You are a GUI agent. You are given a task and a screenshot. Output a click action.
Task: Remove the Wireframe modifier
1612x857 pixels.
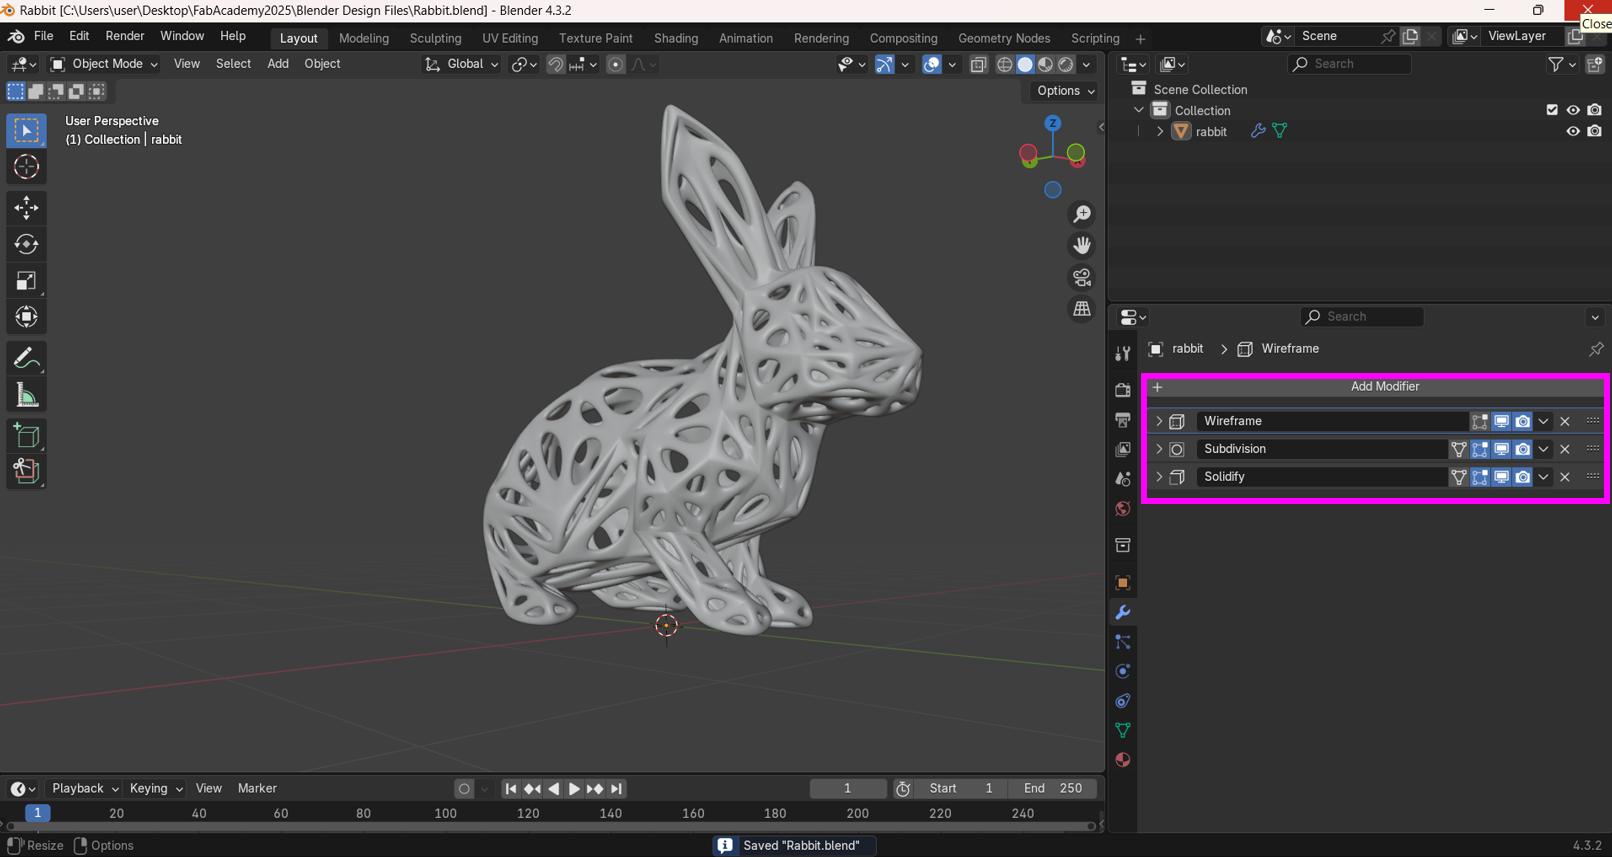click(x=1565, y=421)
